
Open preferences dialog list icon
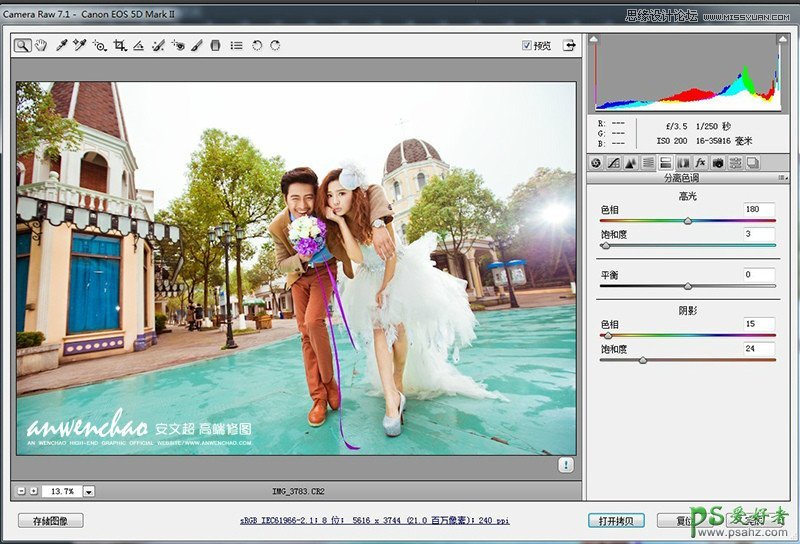[236, 45]
